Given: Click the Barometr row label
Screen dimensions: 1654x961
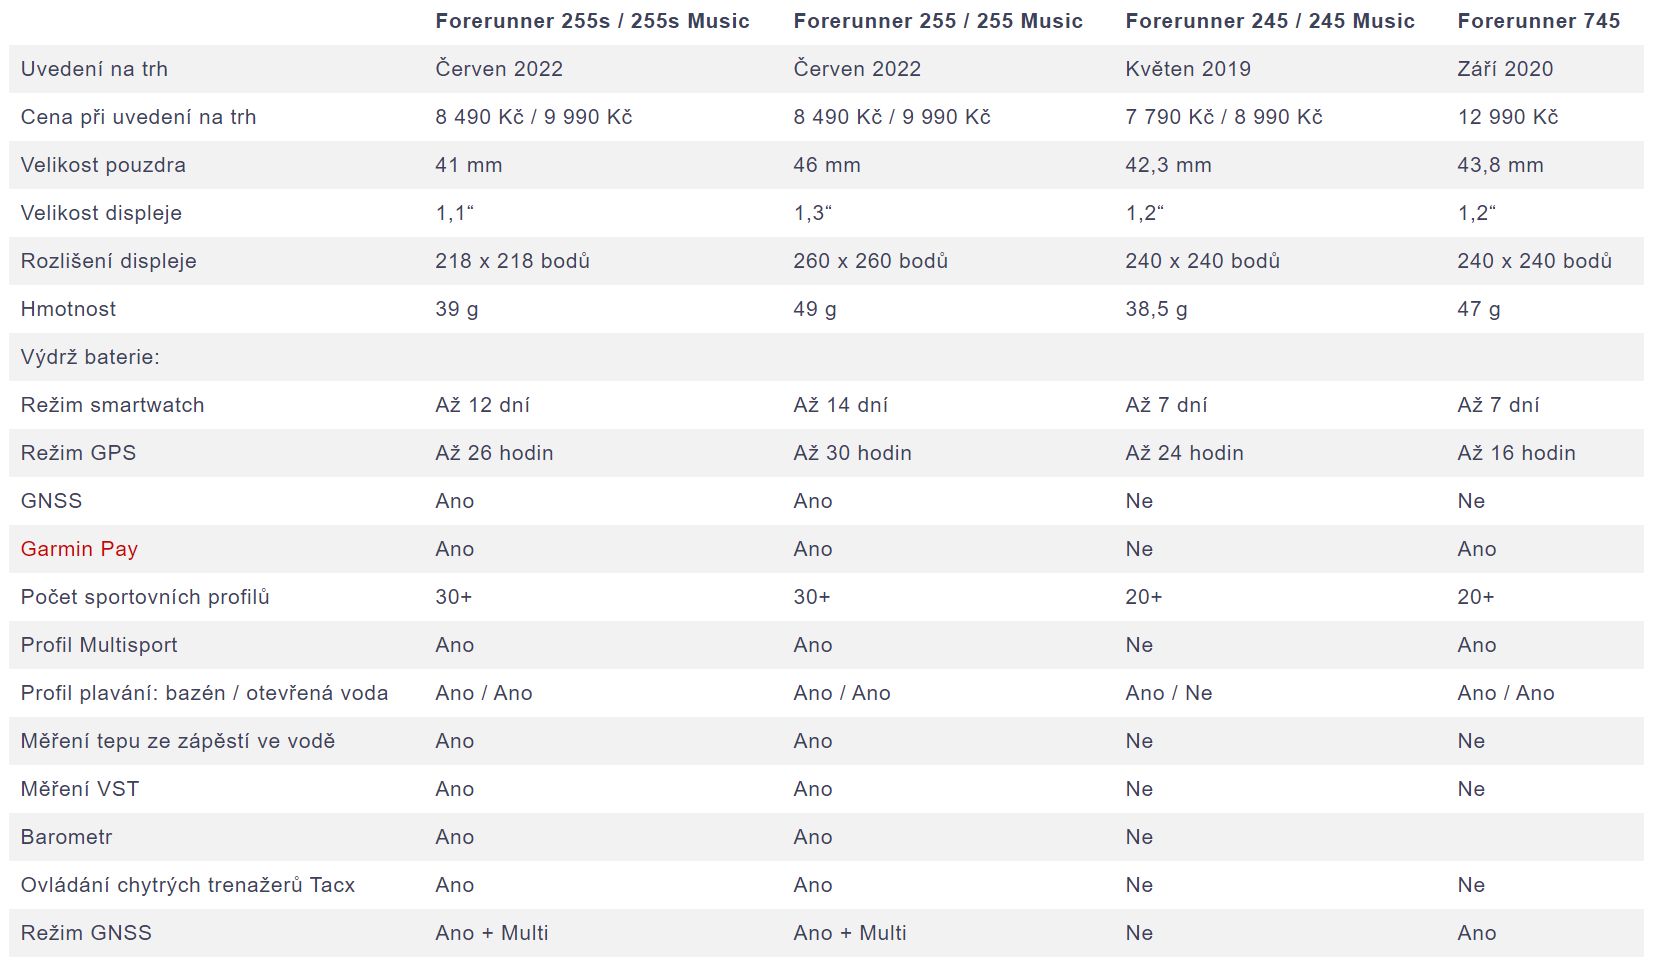Looking at the screenshot, I should pos(66,837).
